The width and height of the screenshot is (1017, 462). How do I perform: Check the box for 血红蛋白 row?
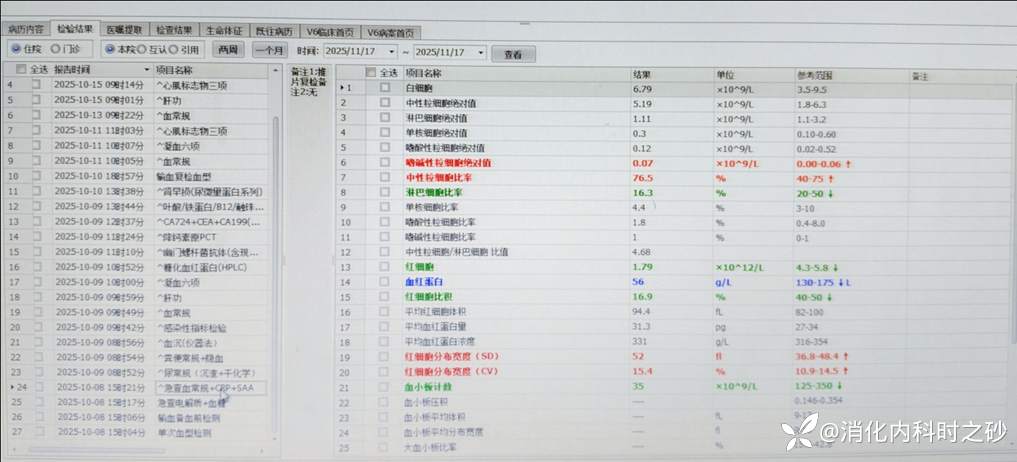[384, 283]
